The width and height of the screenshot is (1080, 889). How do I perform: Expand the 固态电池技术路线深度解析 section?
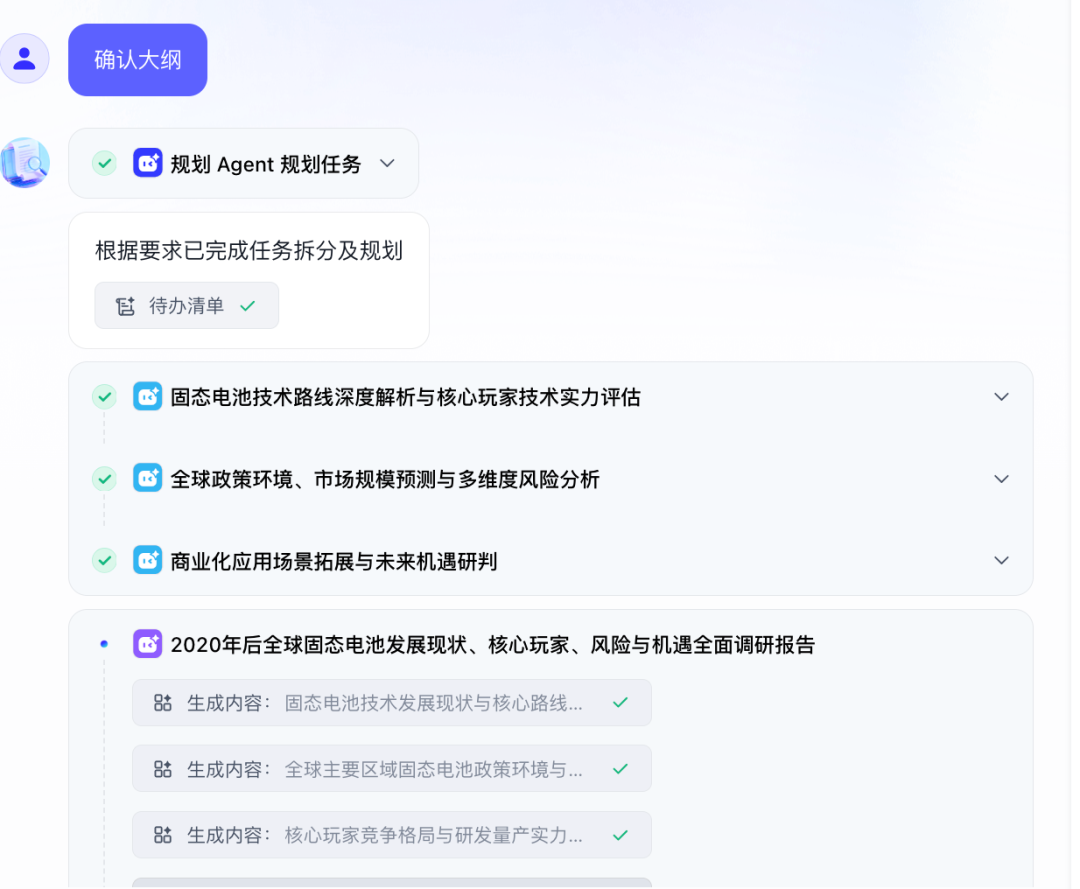point(1001,396)
